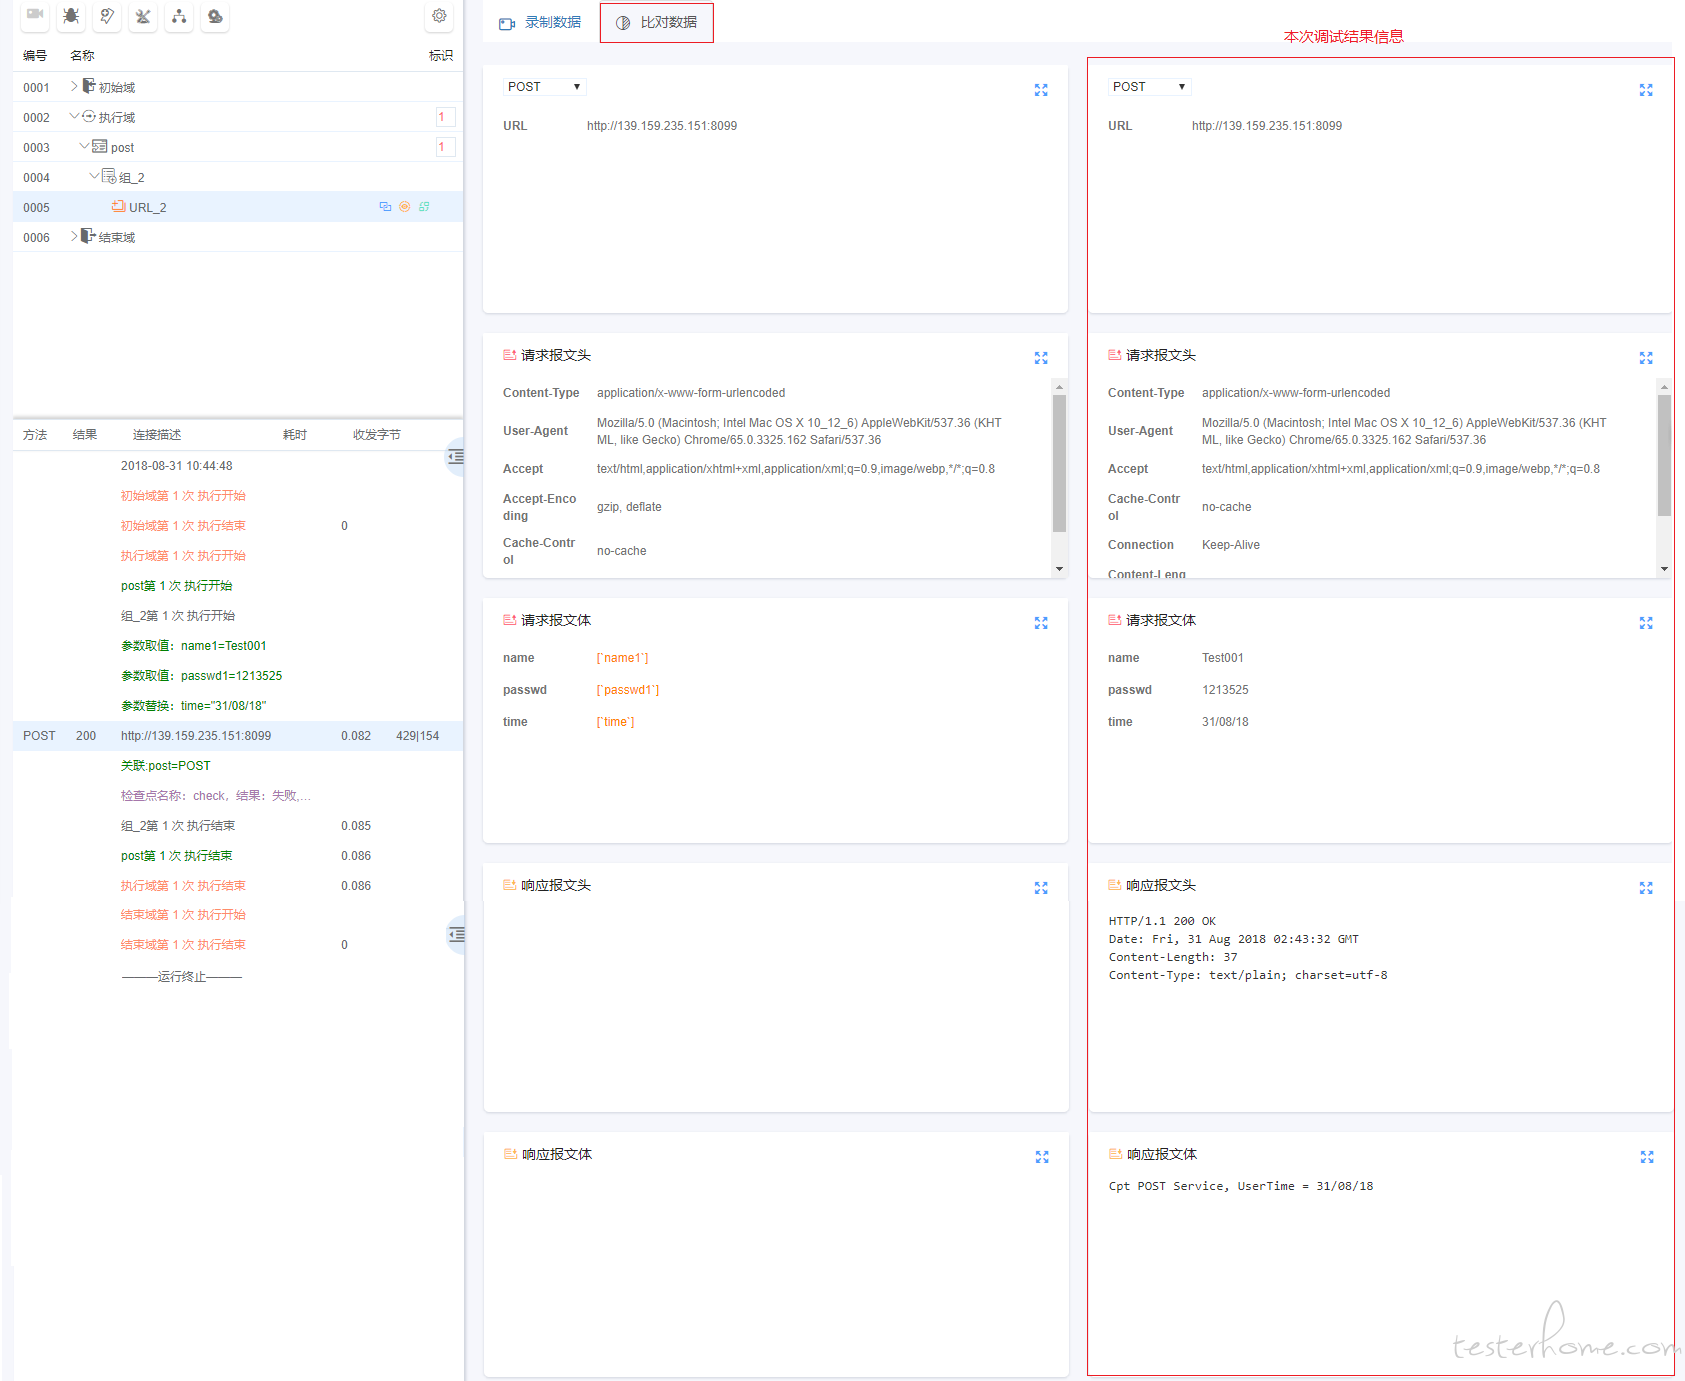Click log entry 参数取值: name1=Test001

(x=194, y=646)
